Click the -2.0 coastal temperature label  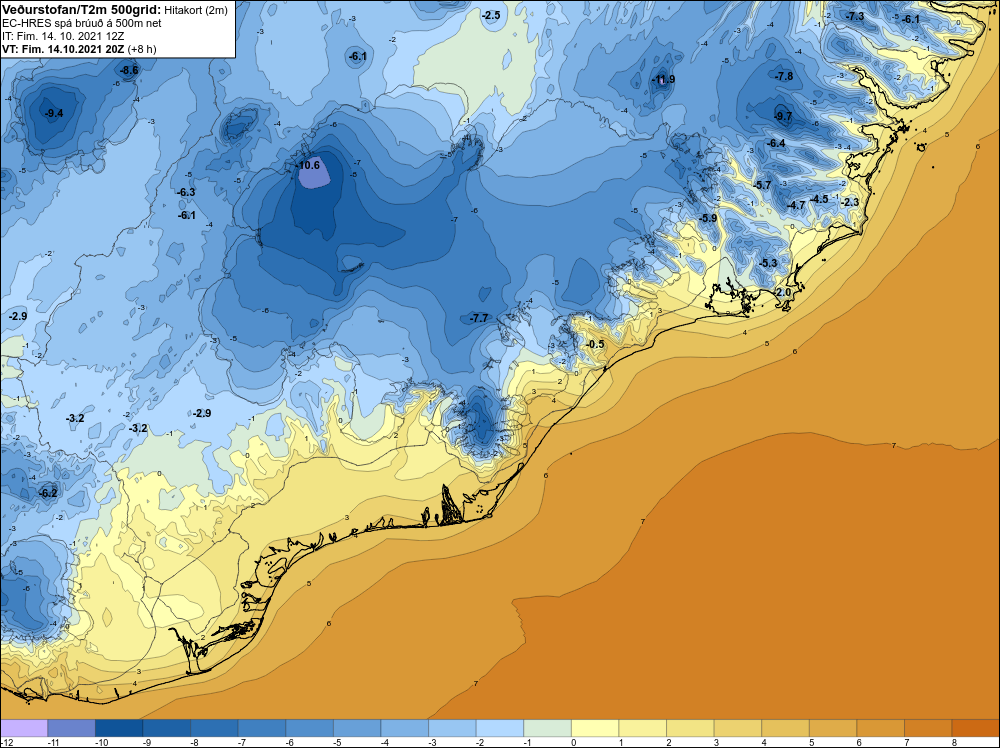[783, 292]
